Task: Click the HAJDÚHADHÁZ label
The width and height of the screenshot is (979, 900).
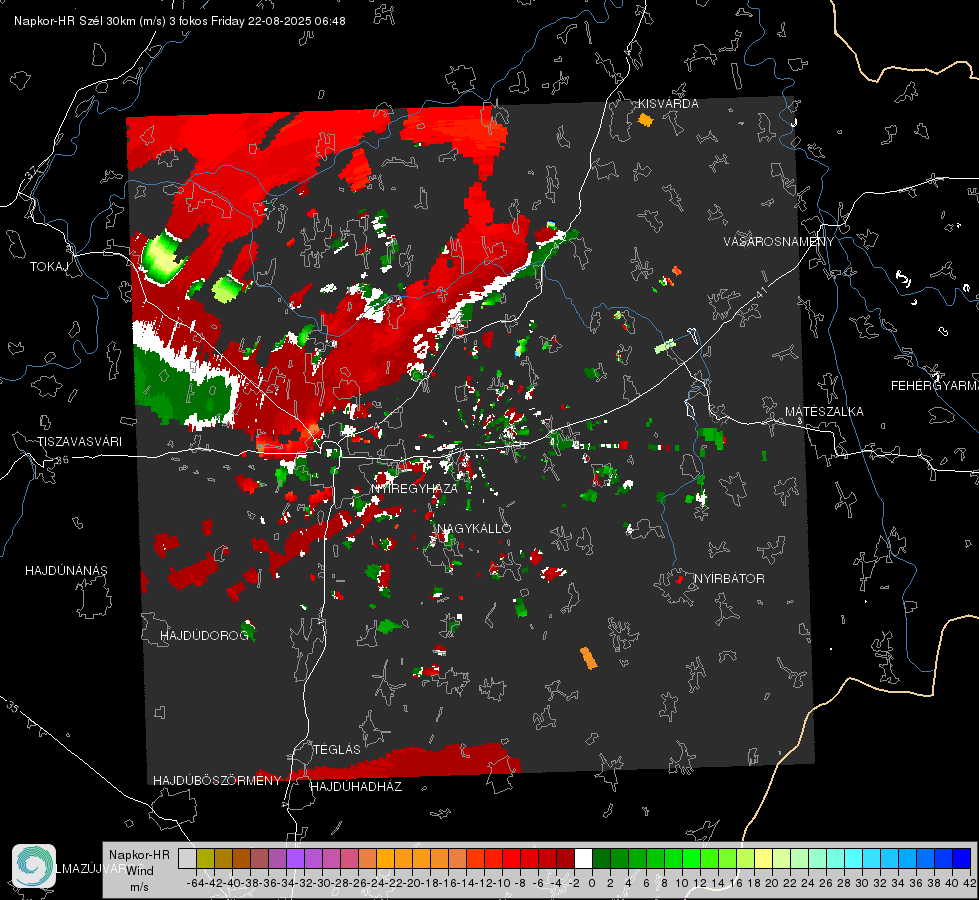Action: (356, 787)
